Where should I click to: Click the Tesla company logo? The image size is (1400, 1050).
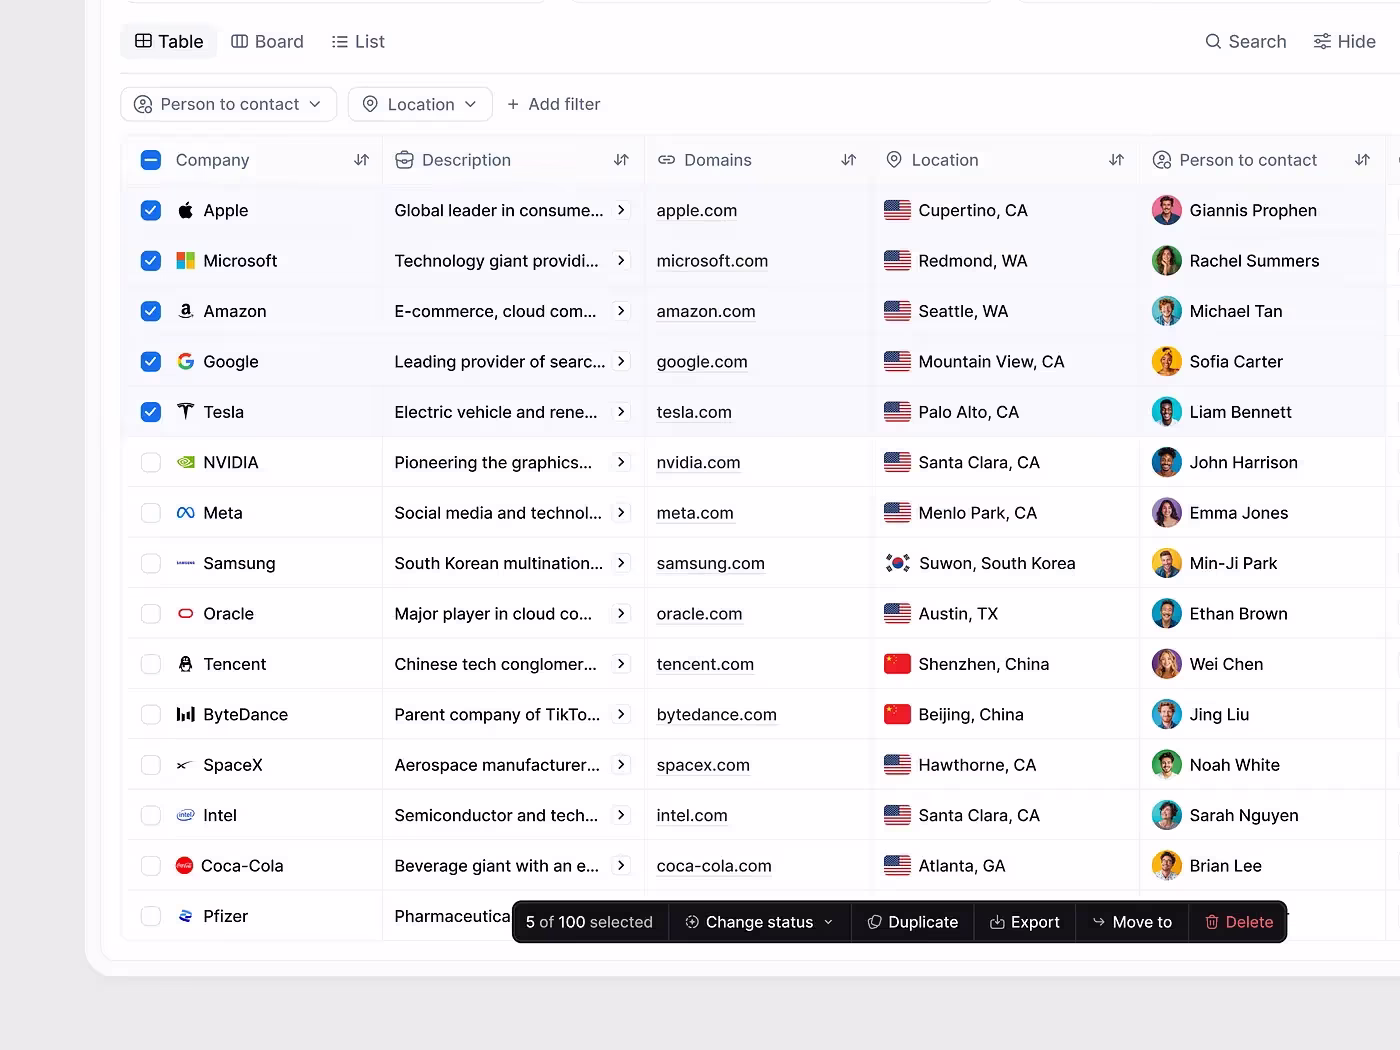click(185, 412)
